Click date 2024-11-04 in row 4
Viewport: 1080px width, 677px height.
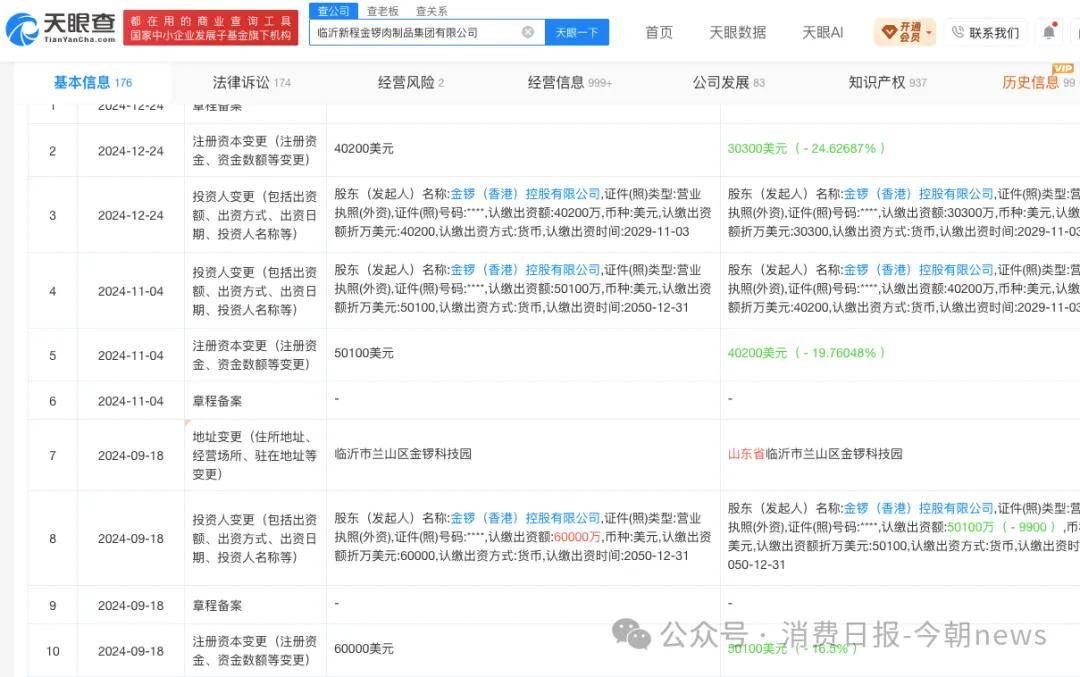tap(131, 291)
